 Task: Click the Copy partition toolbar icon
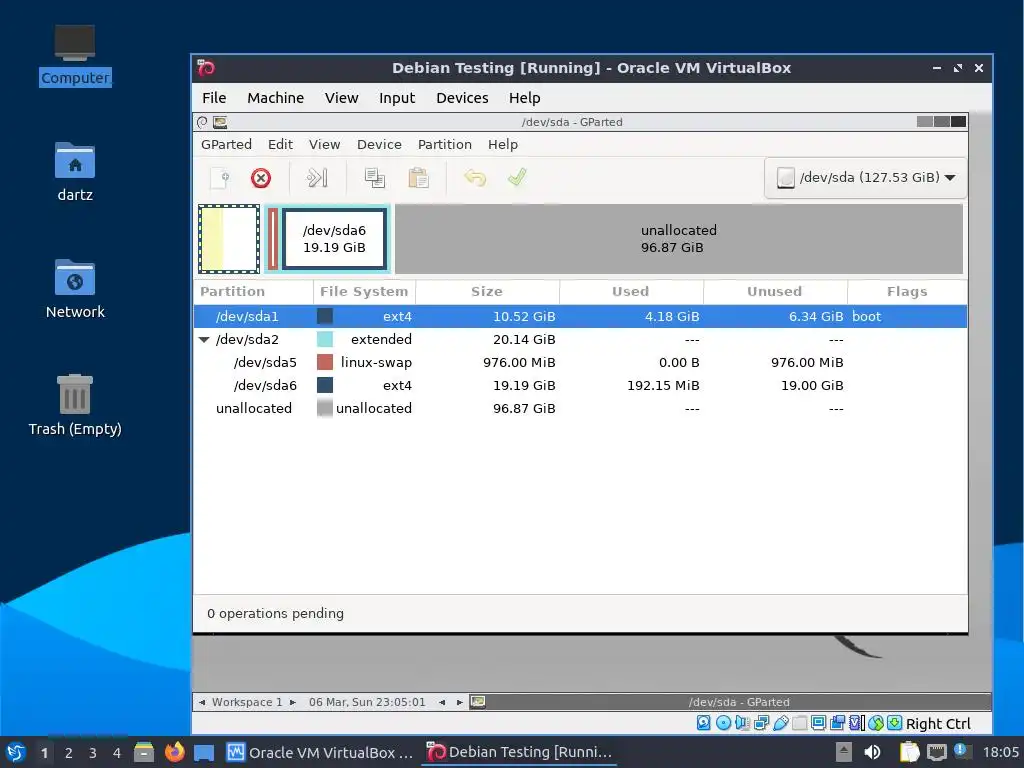coord(374,178)
